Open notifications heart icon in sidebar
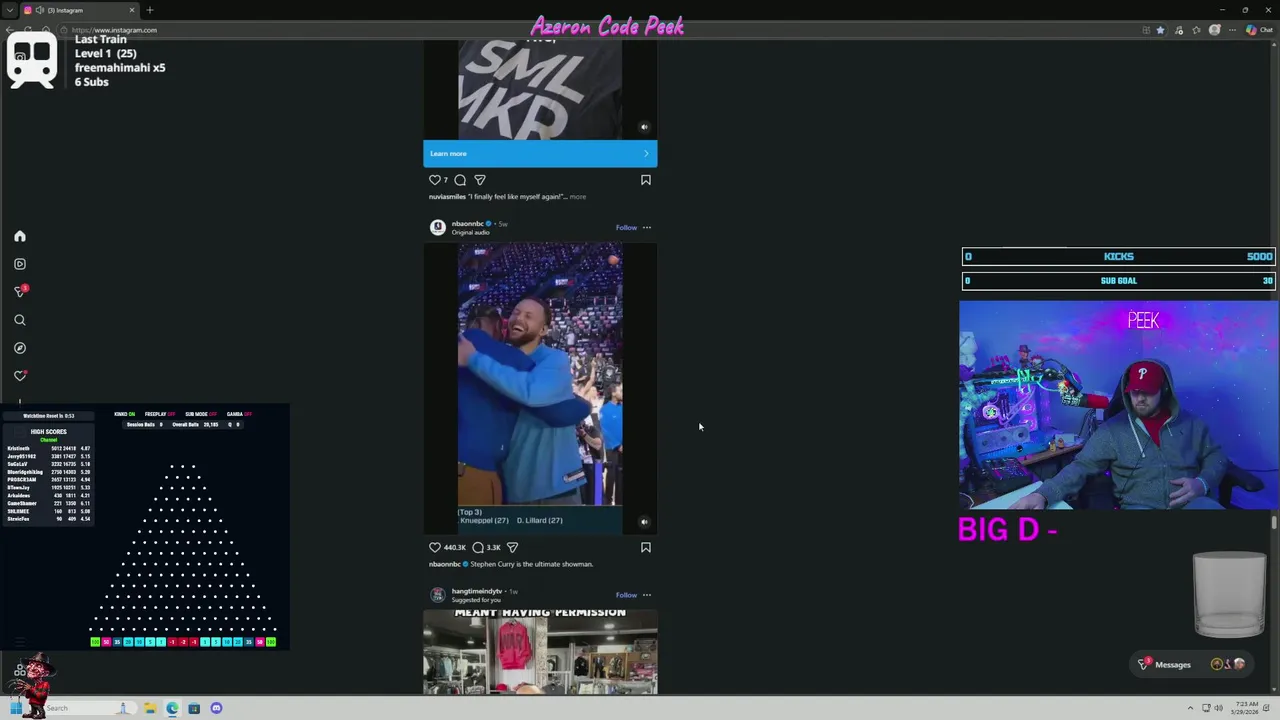The height and width of the screenshot is (720, 1280). (x=20, y=376)
